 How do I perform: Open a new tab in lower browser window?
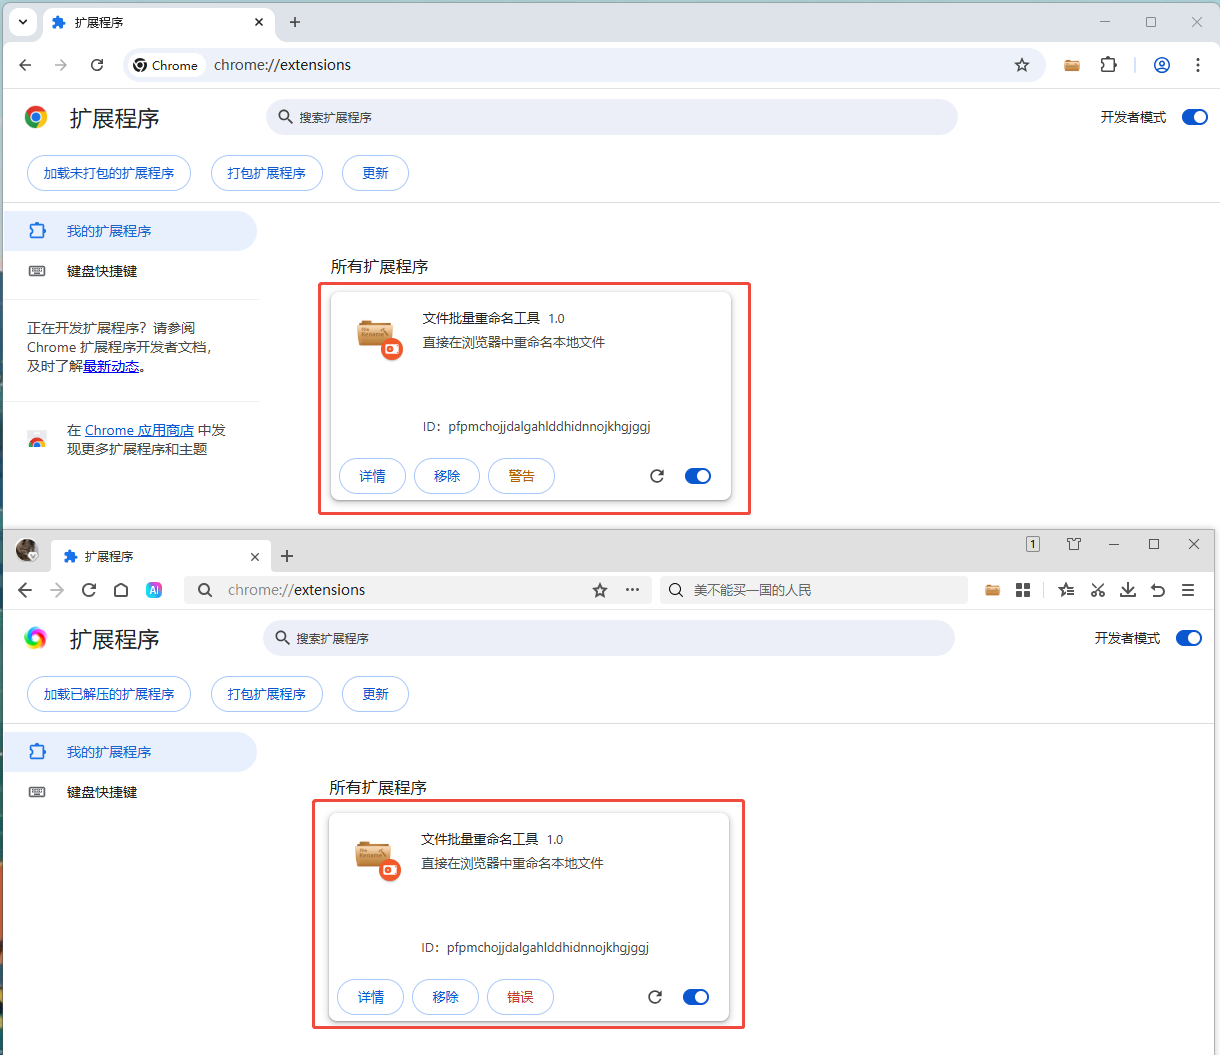287,556
